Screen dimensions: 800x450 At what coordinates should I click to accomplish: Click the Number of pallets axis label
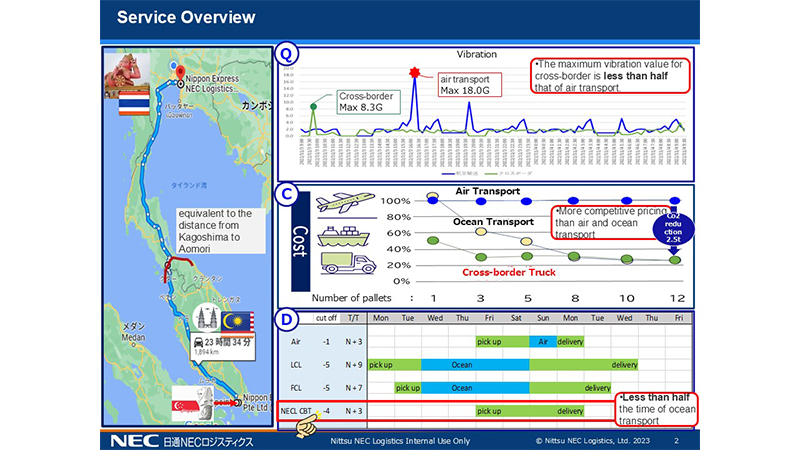pos(352,298)
